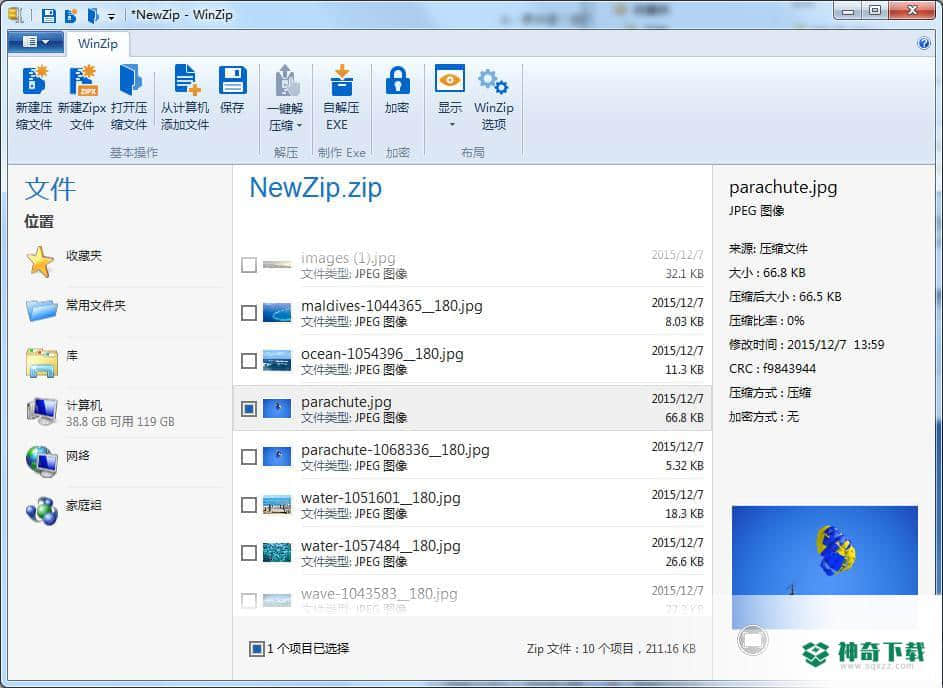
Task: Click the Display (显示) eye icon
Action: click(x=450, y=79)
